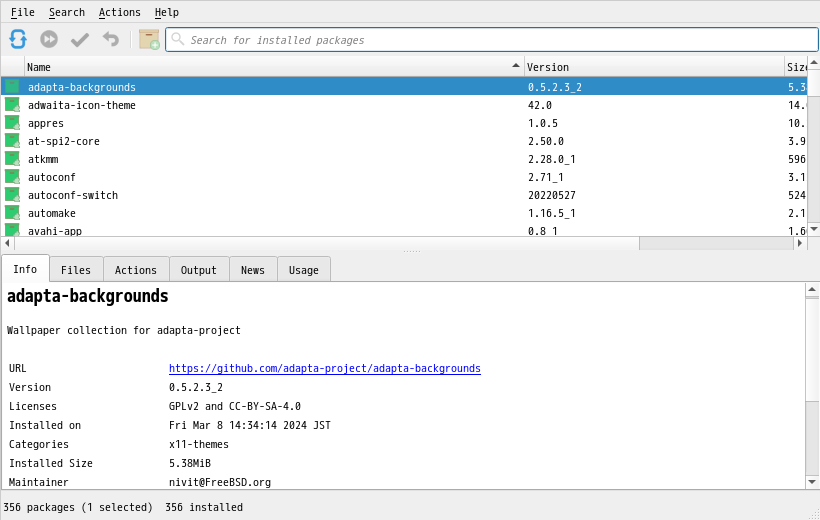Sort packages by the Name column header
Image resolution: width=820 pixels, height=520 pixels.
(274, 67)
